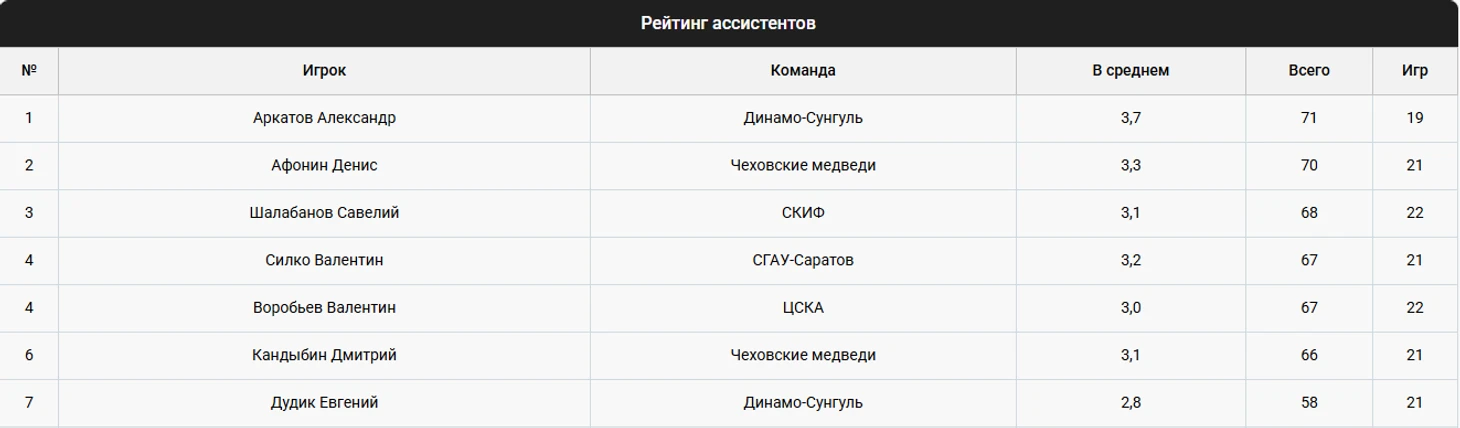Open team СГАУ-Саратов
Image resolution: width=1460 pixels, height=428 pixels.
click(x=803, y=260)
